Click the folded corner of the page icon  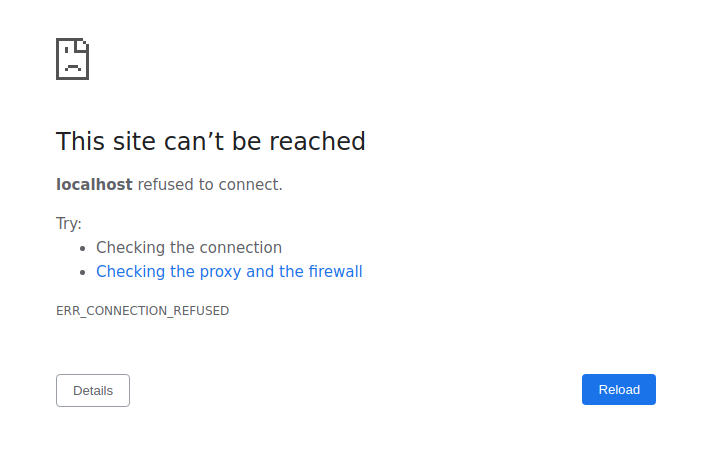tap(84, 44)
